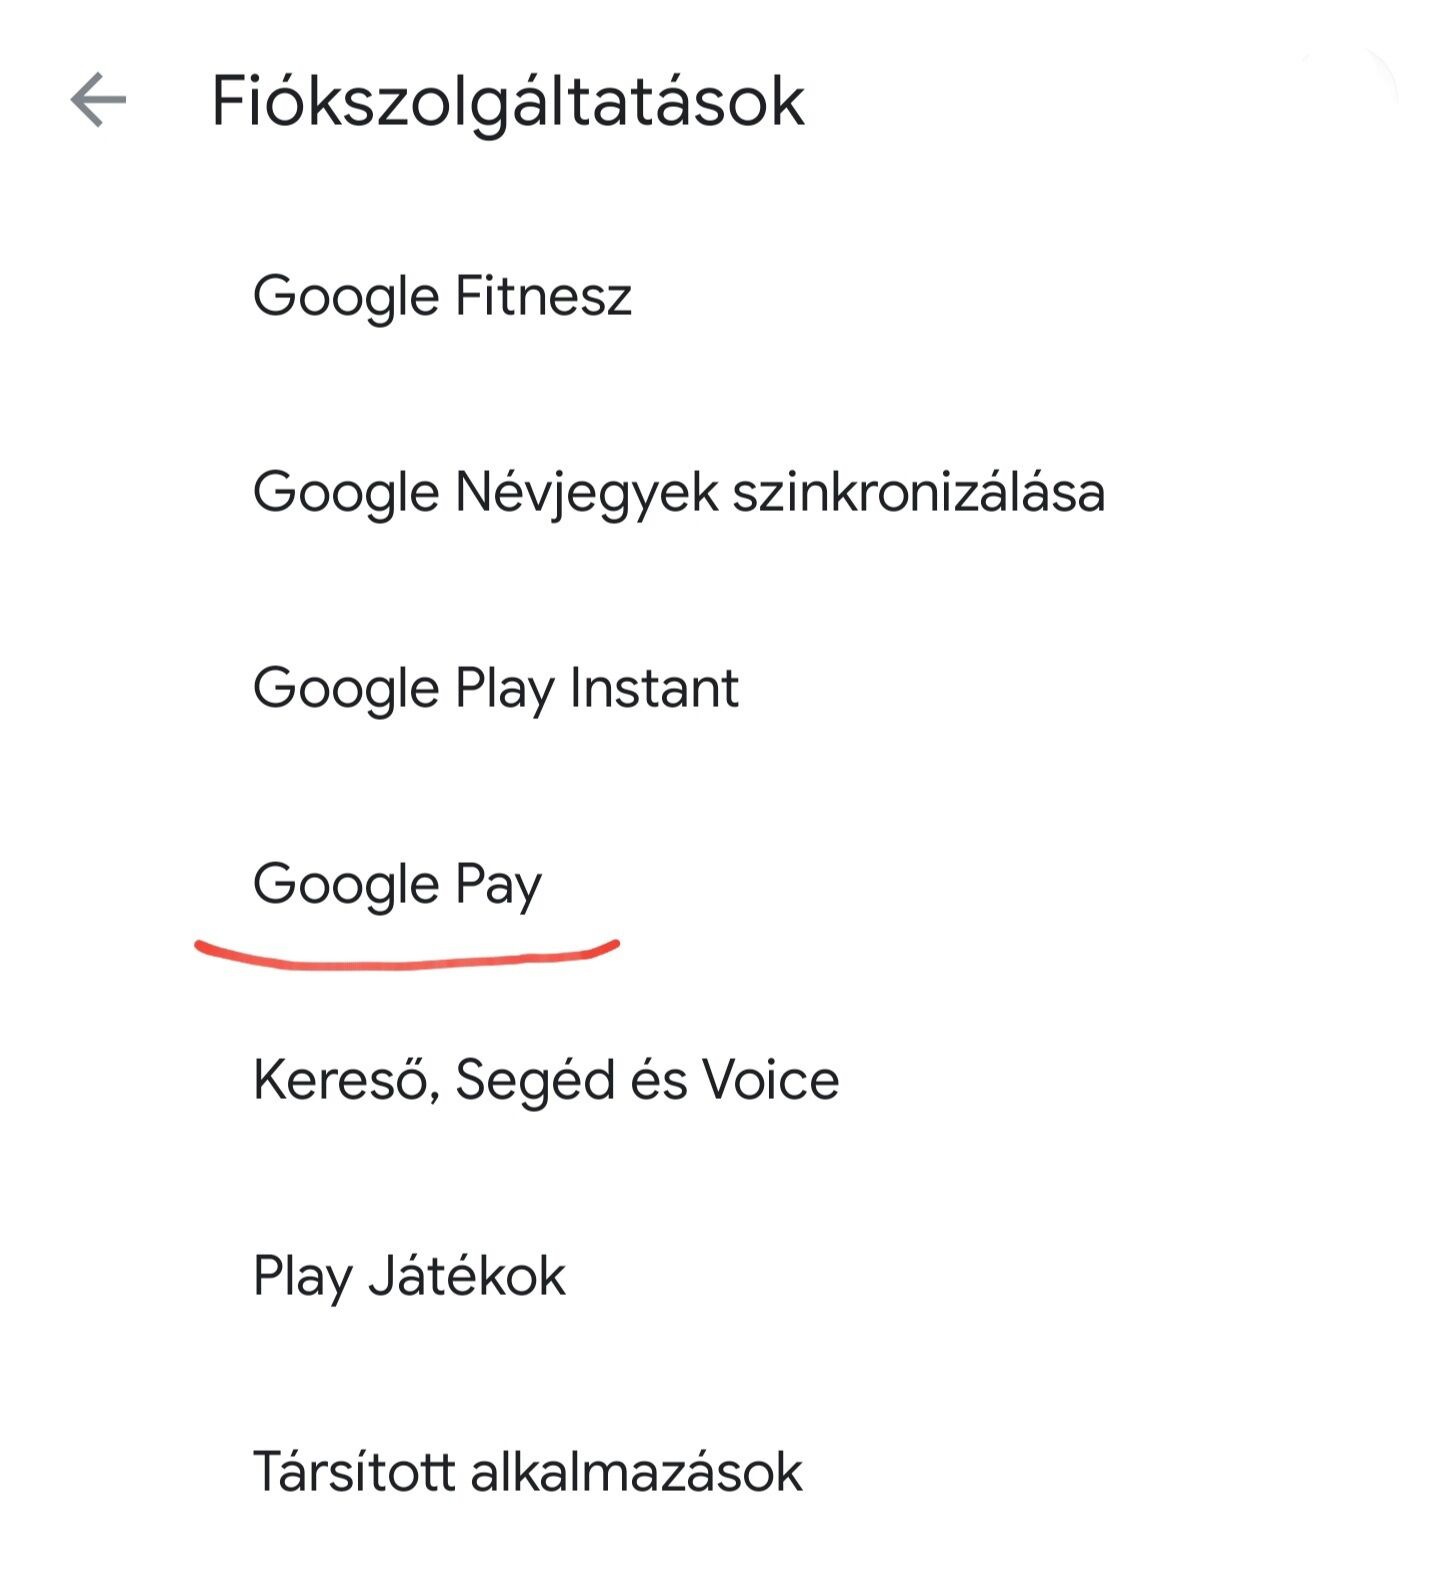Choose the search, Assistant and Voice row
Image resolution: width=1438 pixels, height=1573 pixels.
click(719, 1080)
